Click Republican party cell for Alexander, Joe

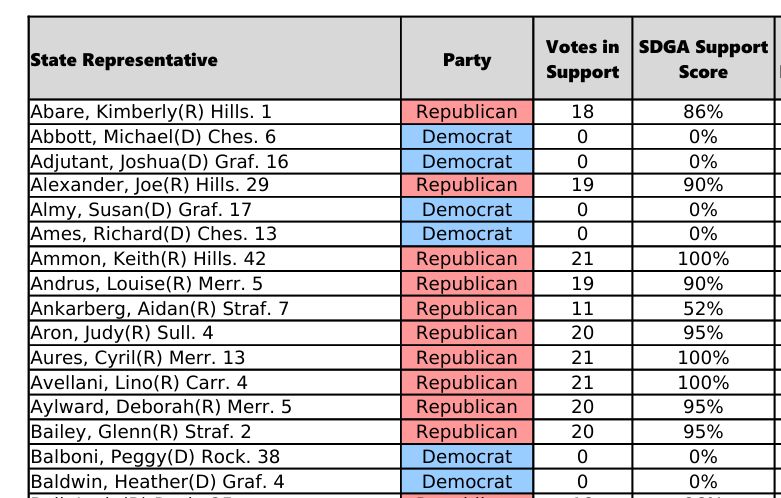[x=466, y=185]
